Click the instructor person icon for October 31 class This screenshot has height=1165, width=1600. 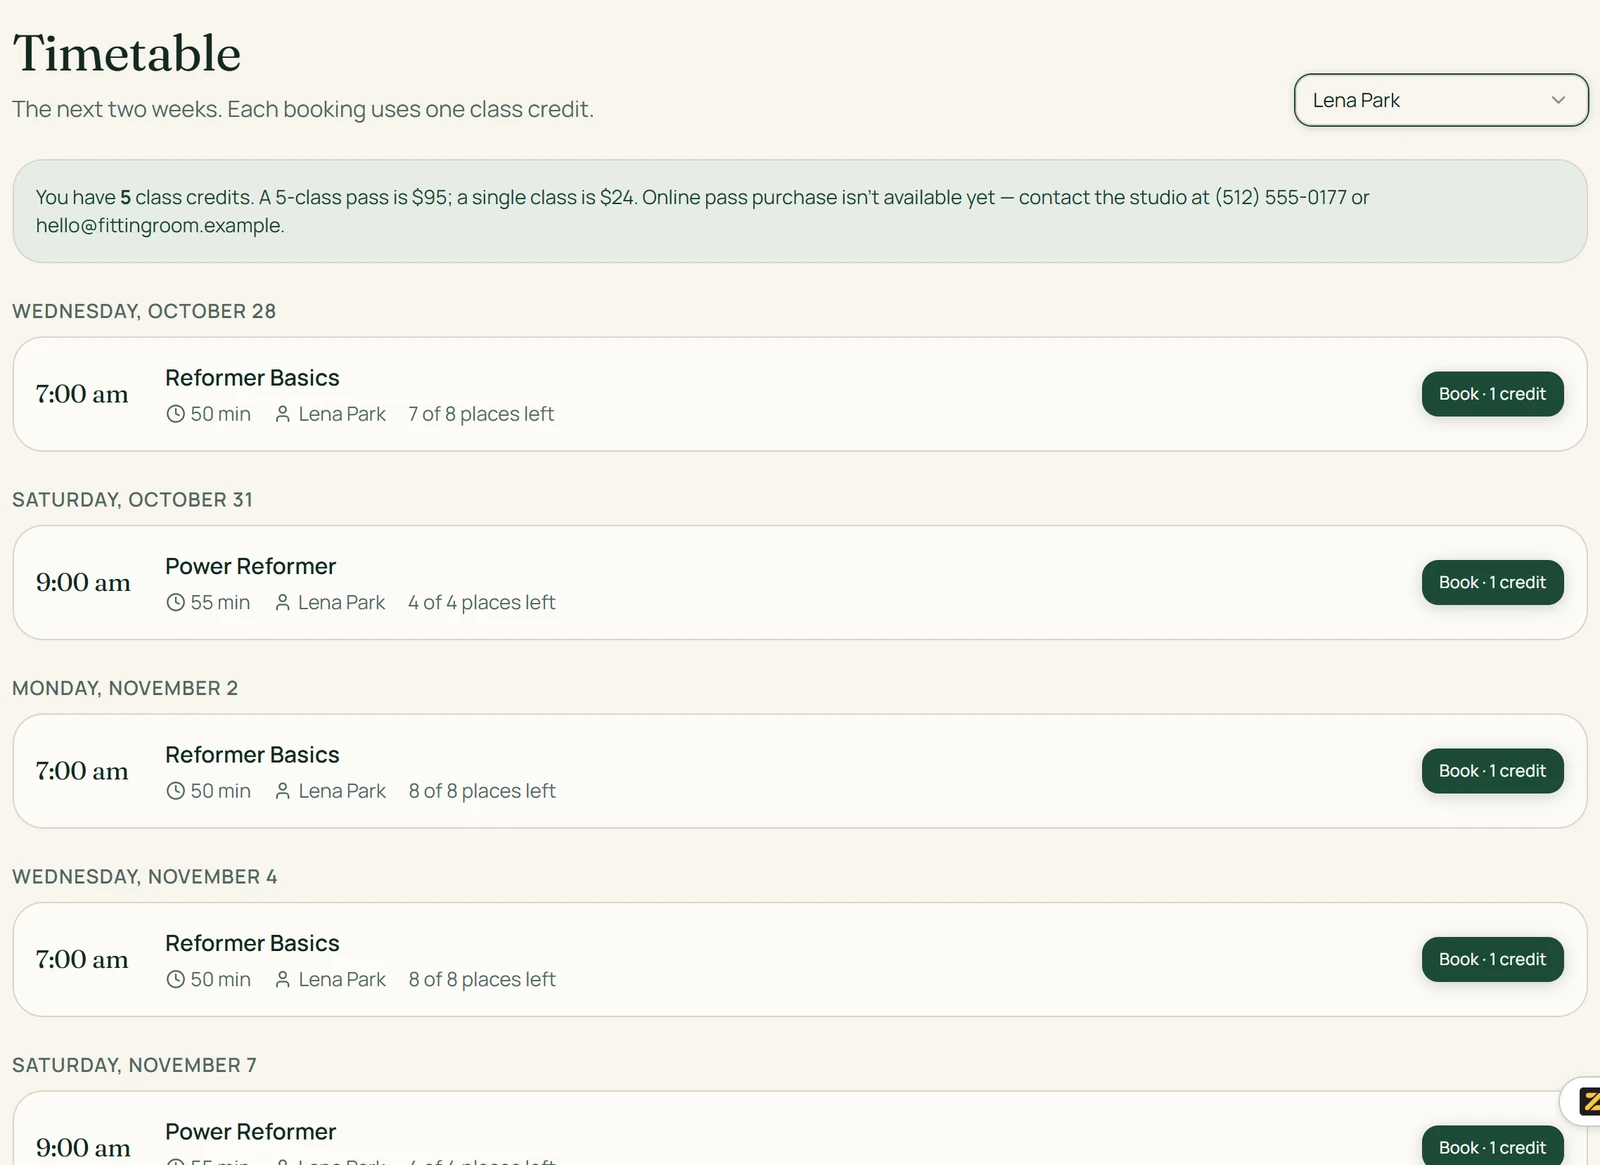tap(283, 602)
